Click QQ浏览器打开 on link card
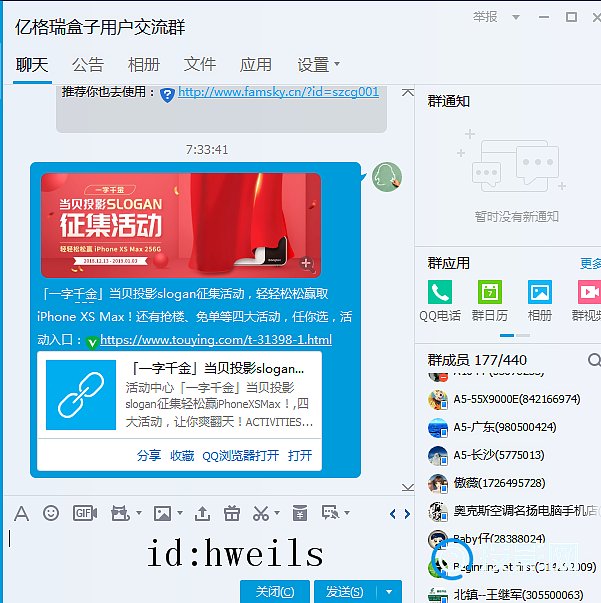Viewport: 601px width, 603px height. pyautogui.click(x=241, y=456)
